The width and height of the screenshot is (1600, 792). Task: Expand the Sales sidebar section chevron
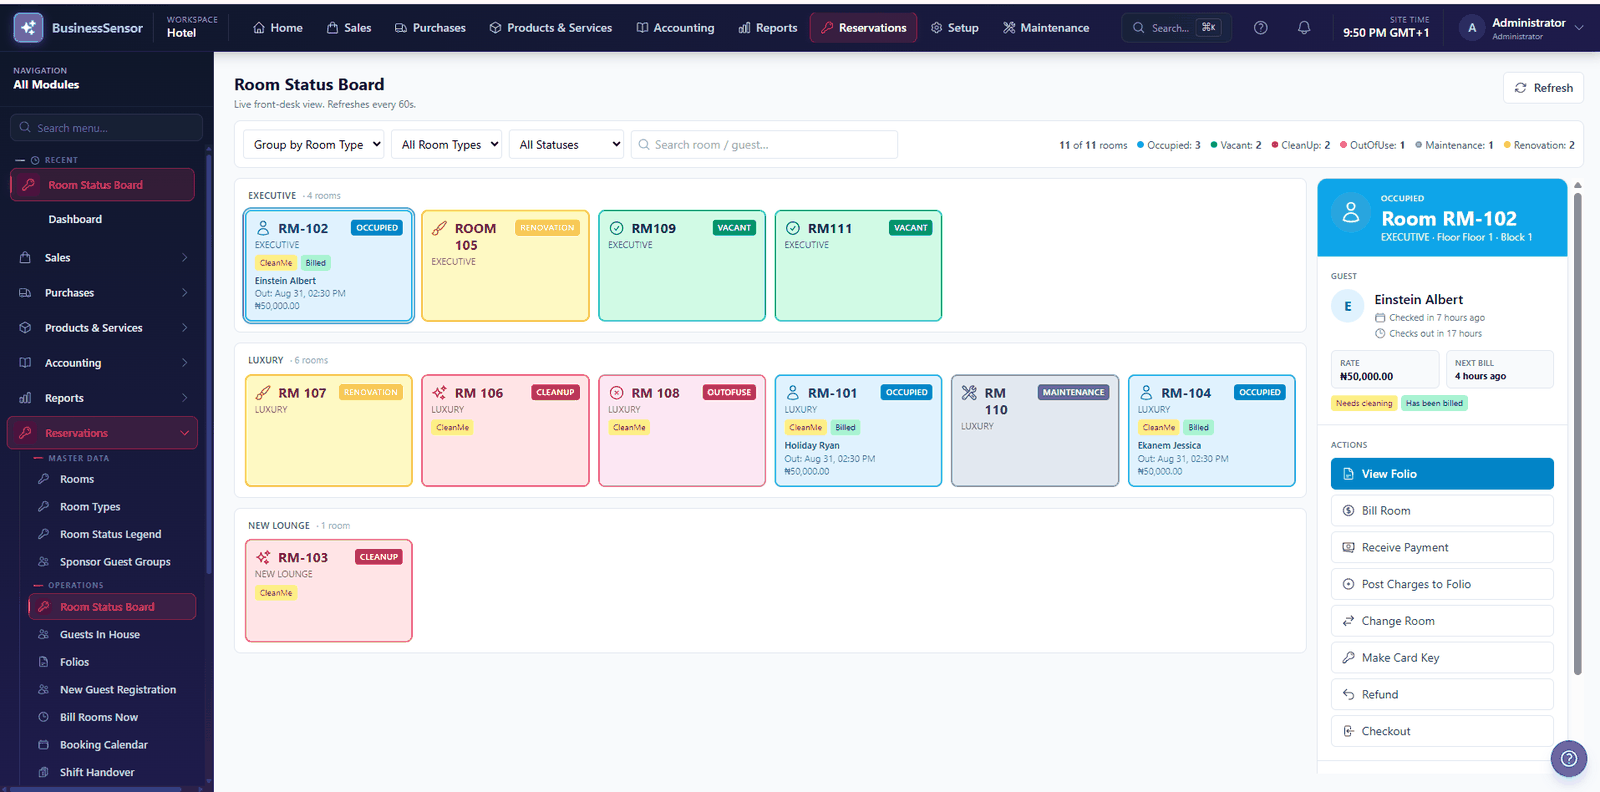point(185,258)
